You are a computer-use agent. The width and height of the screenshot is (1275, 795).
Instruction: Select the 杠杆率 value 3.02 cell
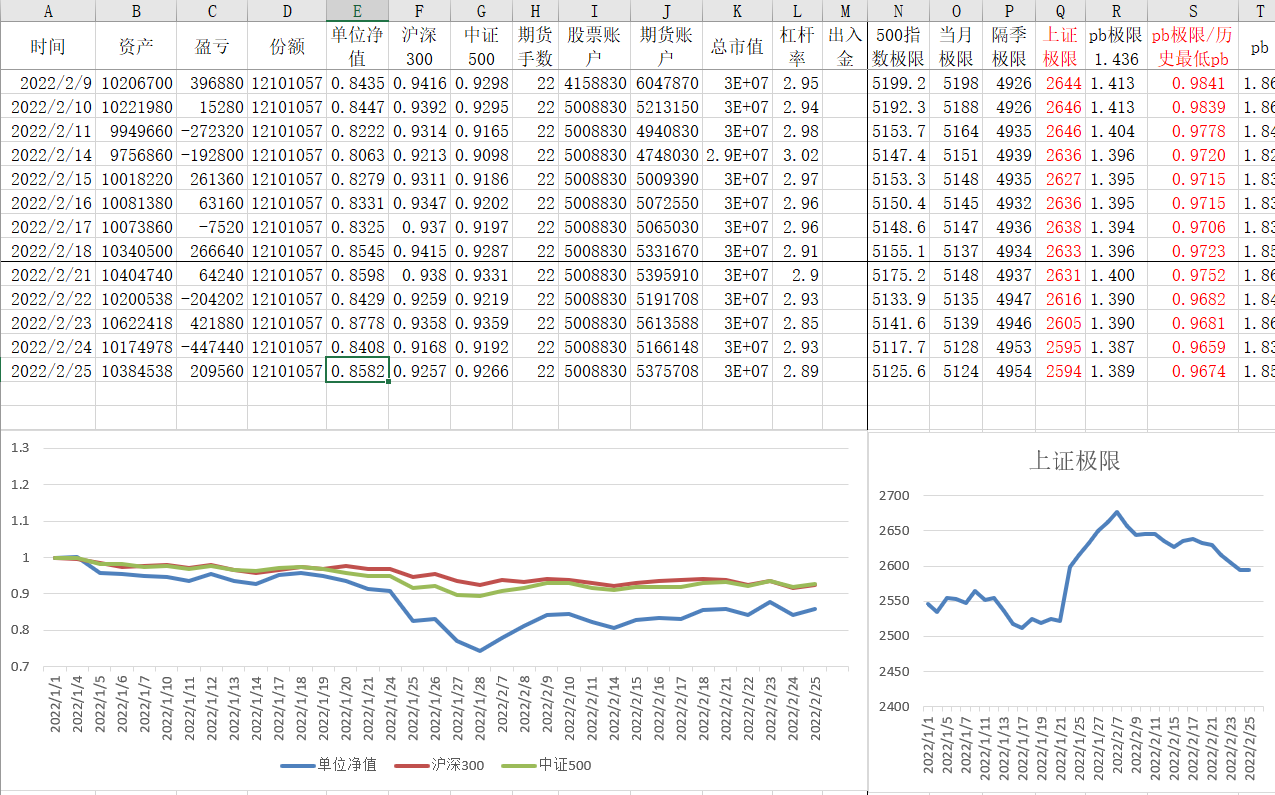pos(797,155)
